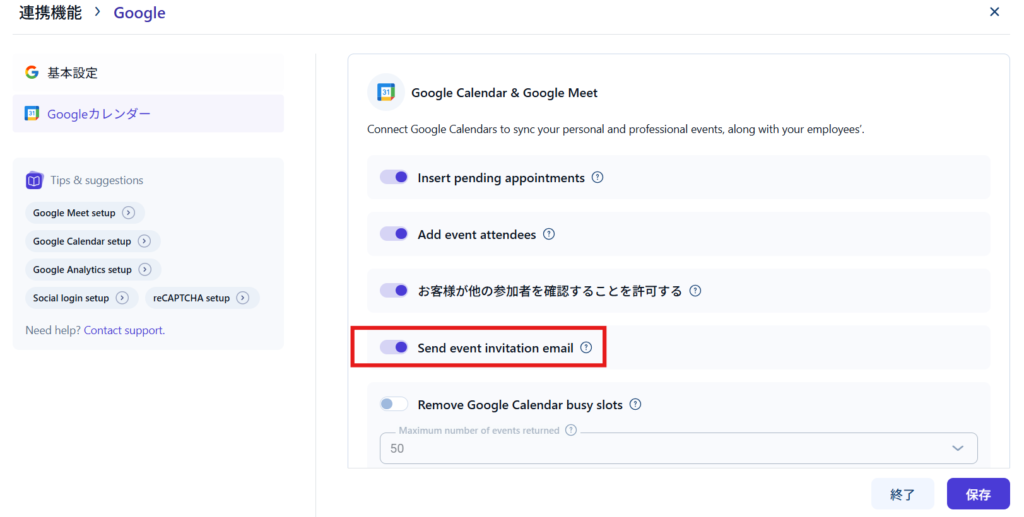Screen dimensions: 1024x517
Task: Select 基本設定 in the sidebar
Action: 72,73
